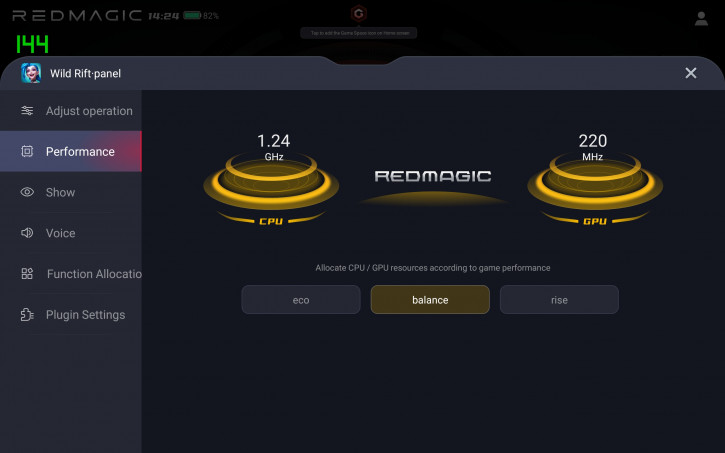Image resolution: width=725 pixels, height=453 pixels.
Task: Click the sliders icon beside Adjust operation
Action: tap(27, 111)
